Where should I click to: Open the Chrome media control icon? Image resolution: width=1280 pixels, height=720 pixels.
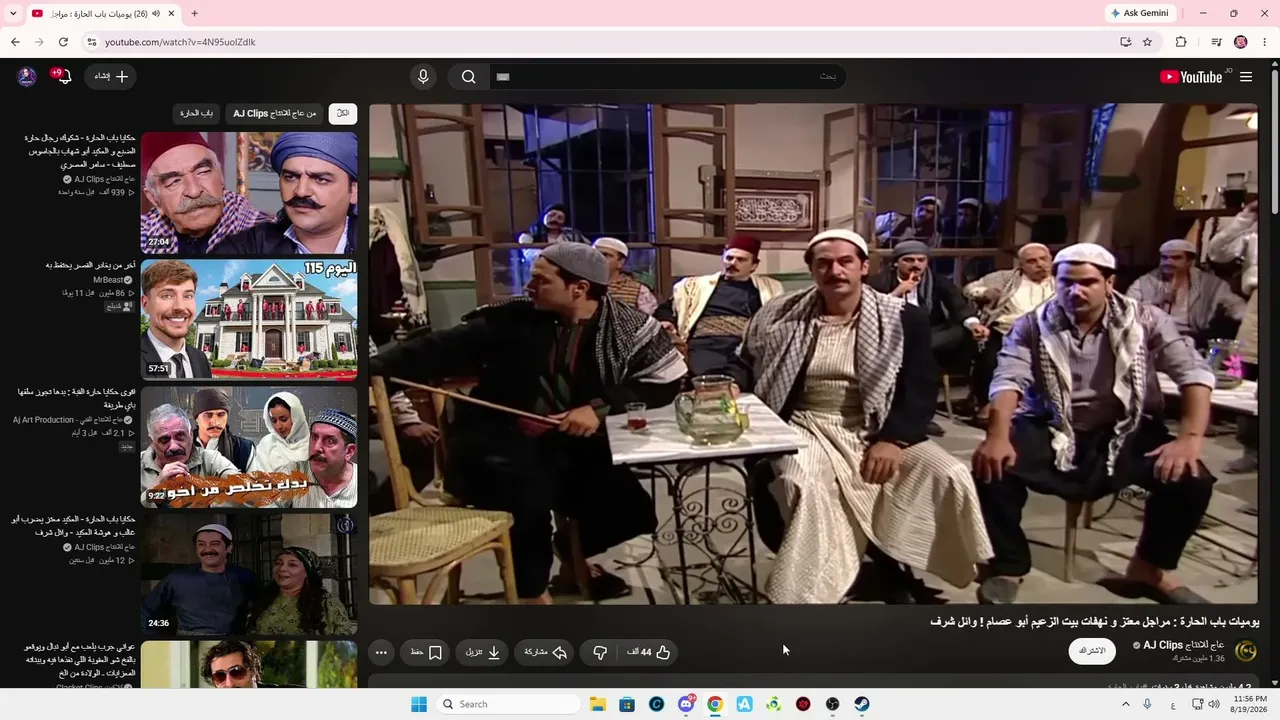tap(1216, 42)
